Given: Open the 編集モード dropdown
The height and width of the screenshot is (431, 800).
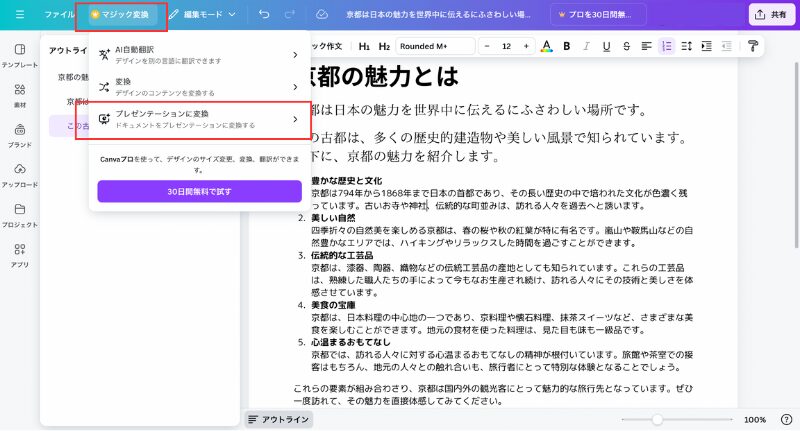Looking at the screenshot, I should (x=203, y=15).
